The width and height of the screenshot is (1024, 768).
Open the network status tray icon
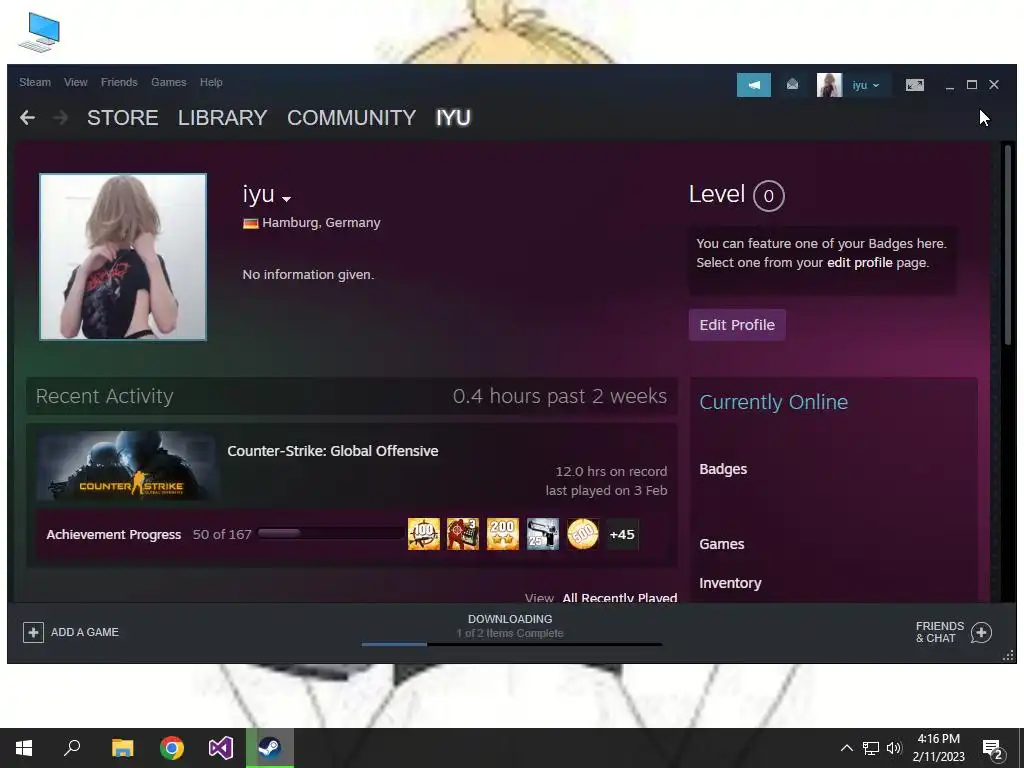coord(871,748)
